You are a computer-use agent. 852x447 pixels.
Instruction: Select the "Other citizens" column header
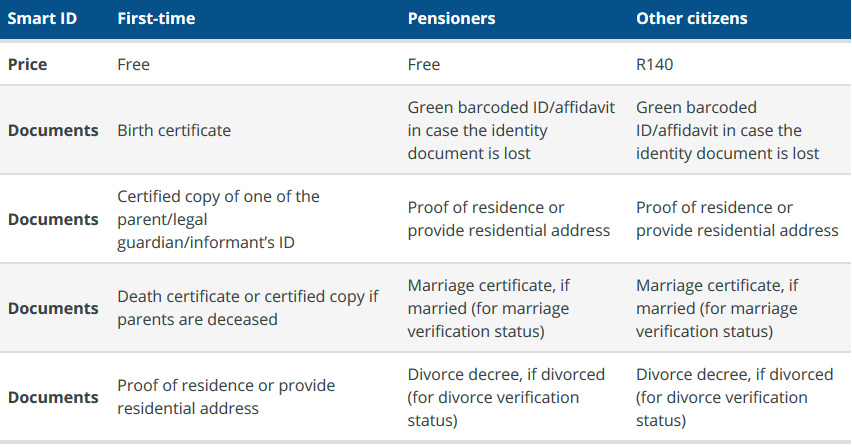691,18
